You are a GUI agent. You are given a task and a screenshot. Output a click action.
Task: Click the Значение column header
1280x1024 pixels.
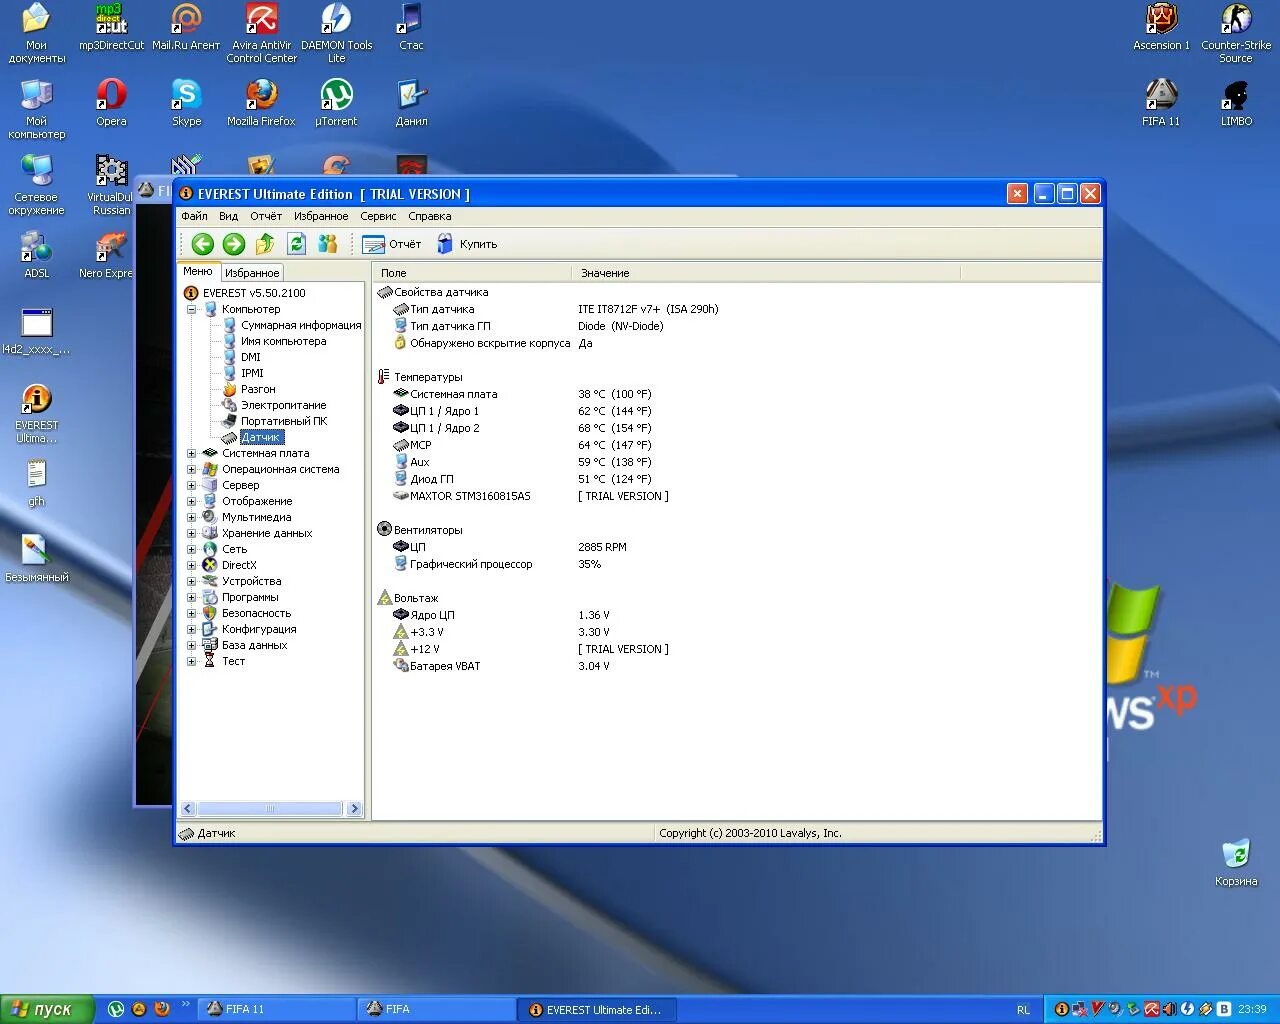766,273
